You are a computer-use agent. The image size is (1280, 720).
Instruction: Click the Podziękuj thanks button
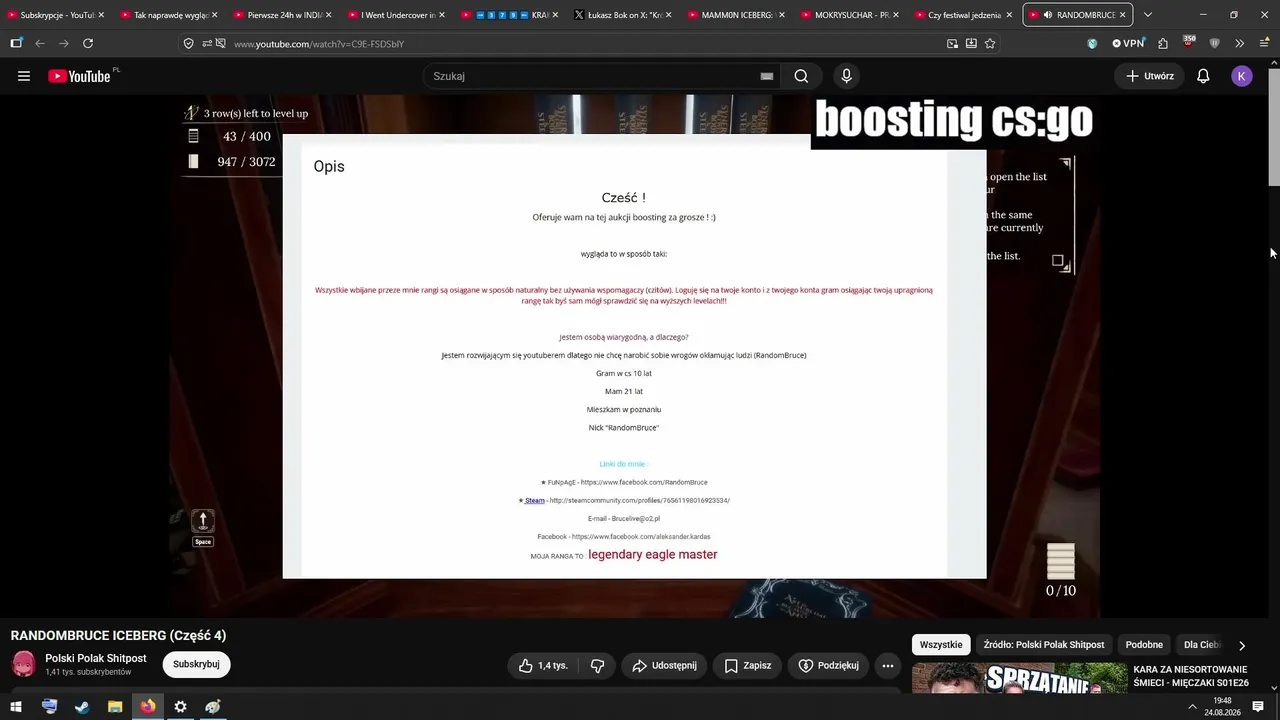pos(828,666)
